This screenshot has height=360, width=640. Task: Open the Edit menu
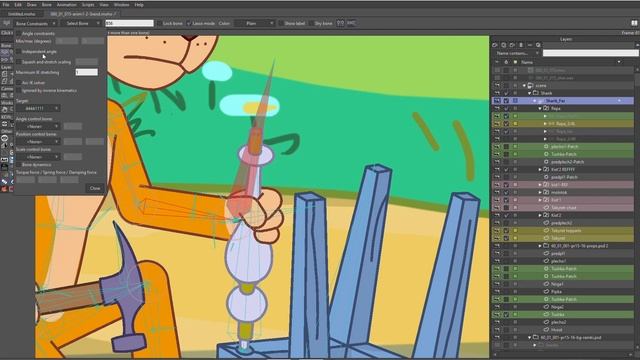coord(18,4)
